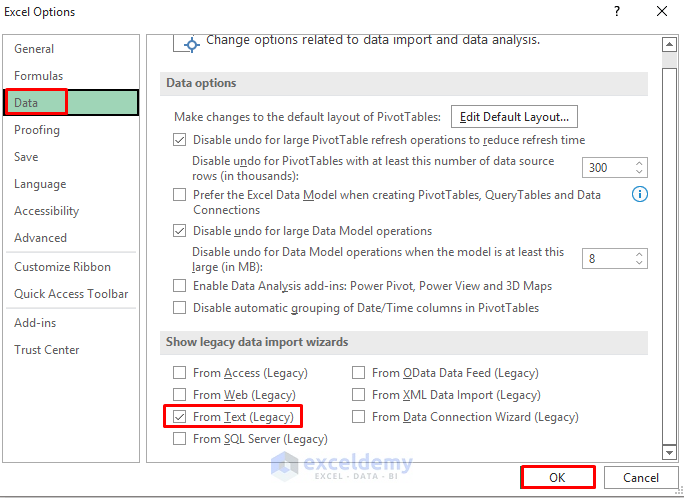Tick From SQL Server (Legacy) checkbox
Screen dimensions: 684x498
pos(180,439)
